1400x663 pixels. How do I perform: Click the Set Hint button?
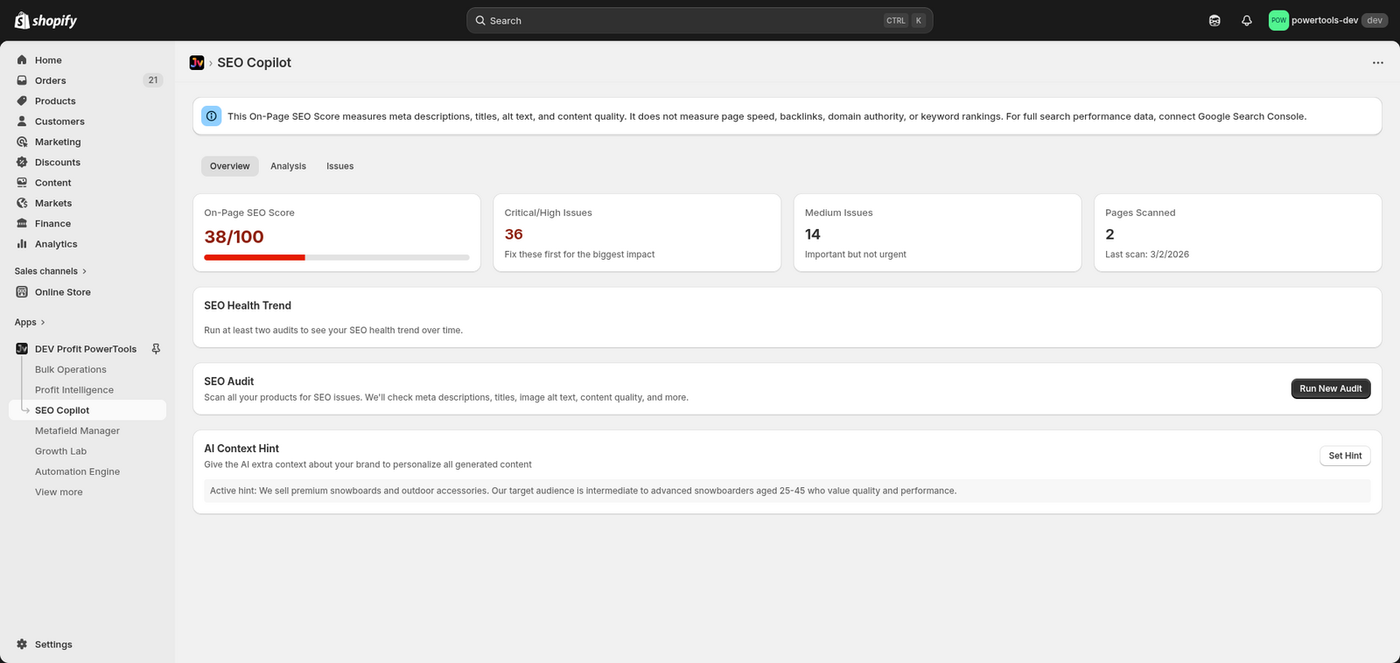click(1345, 456)
